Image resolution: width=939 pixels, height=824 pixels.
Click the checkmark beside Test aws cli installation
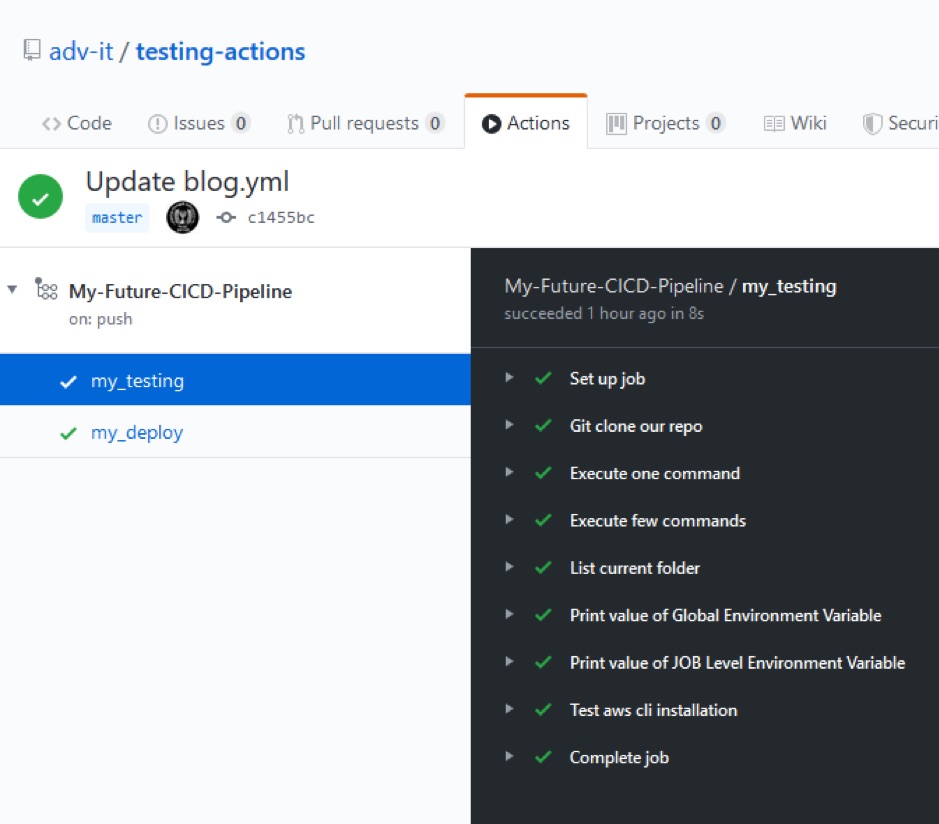[x=543, y=710]
